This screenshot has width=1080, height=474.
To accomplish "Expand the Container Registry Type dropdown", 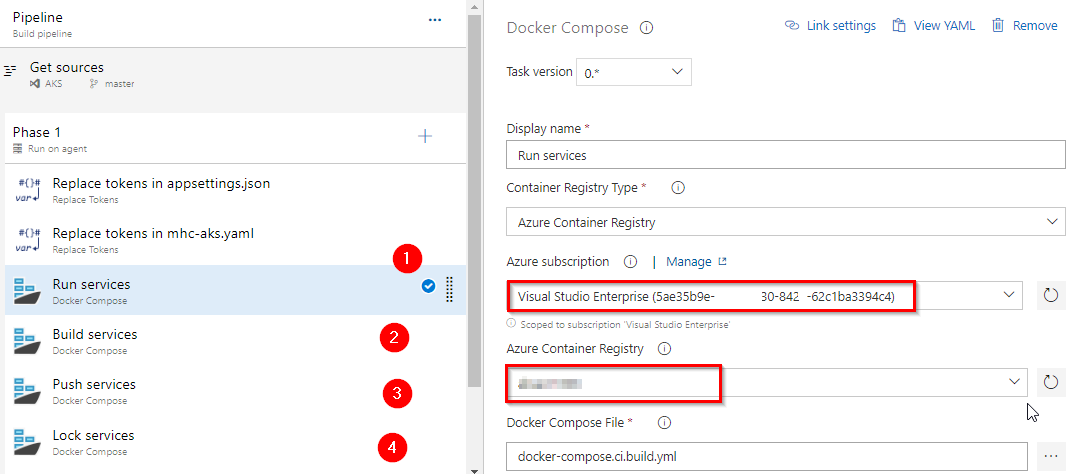I will [x=786, y=222].
